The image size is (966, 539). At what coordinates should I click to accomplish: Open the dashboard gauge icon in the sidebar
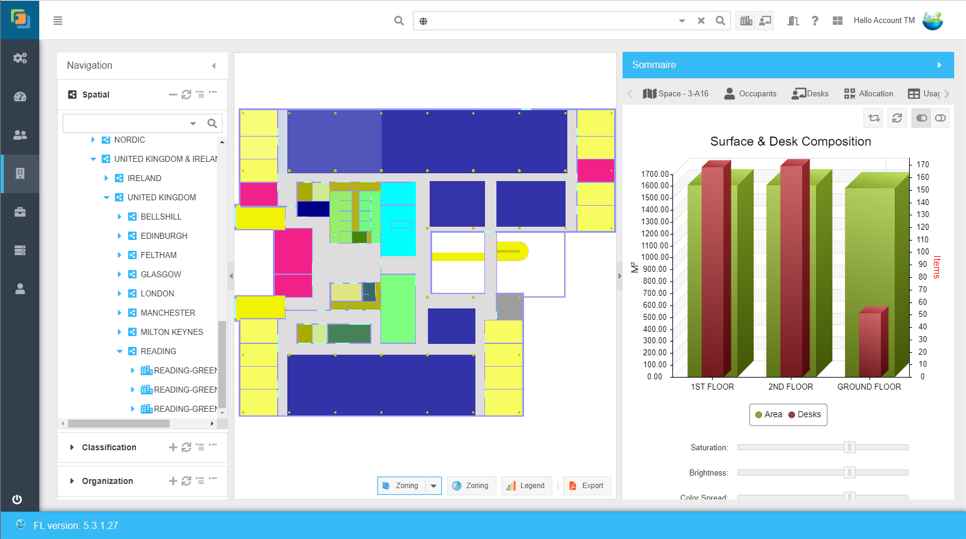point(20,97)
